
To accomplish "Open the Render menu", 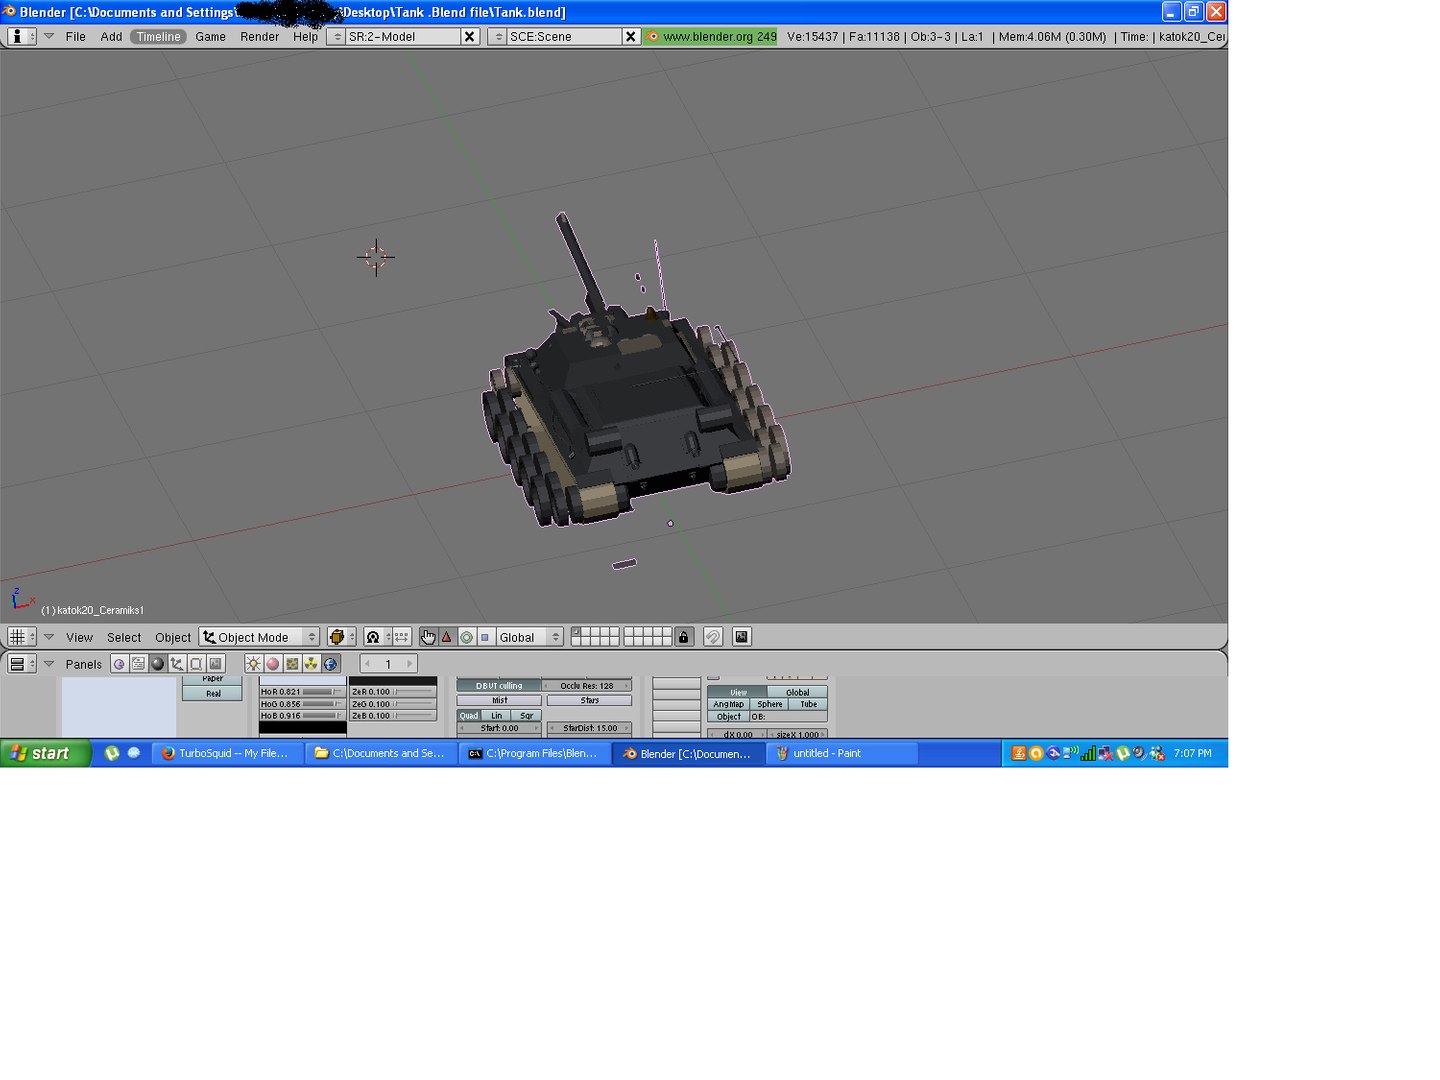I will point(260,36).
